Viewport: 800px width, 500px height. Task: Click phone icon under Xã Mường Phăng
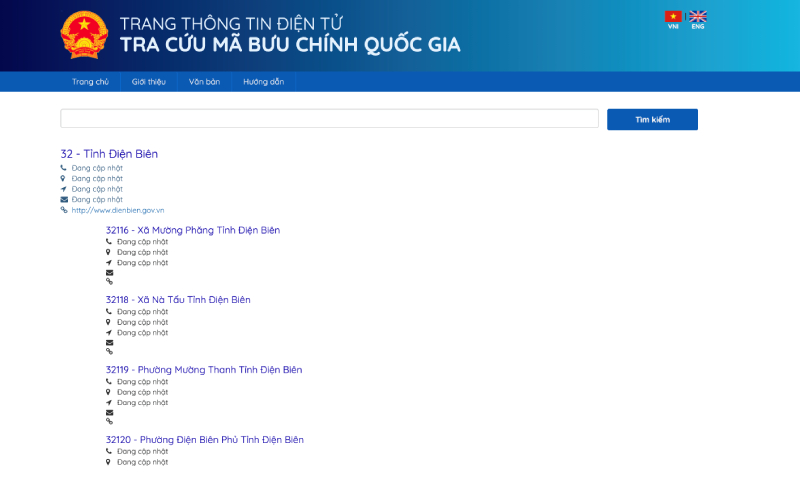(x=109, y=241)
